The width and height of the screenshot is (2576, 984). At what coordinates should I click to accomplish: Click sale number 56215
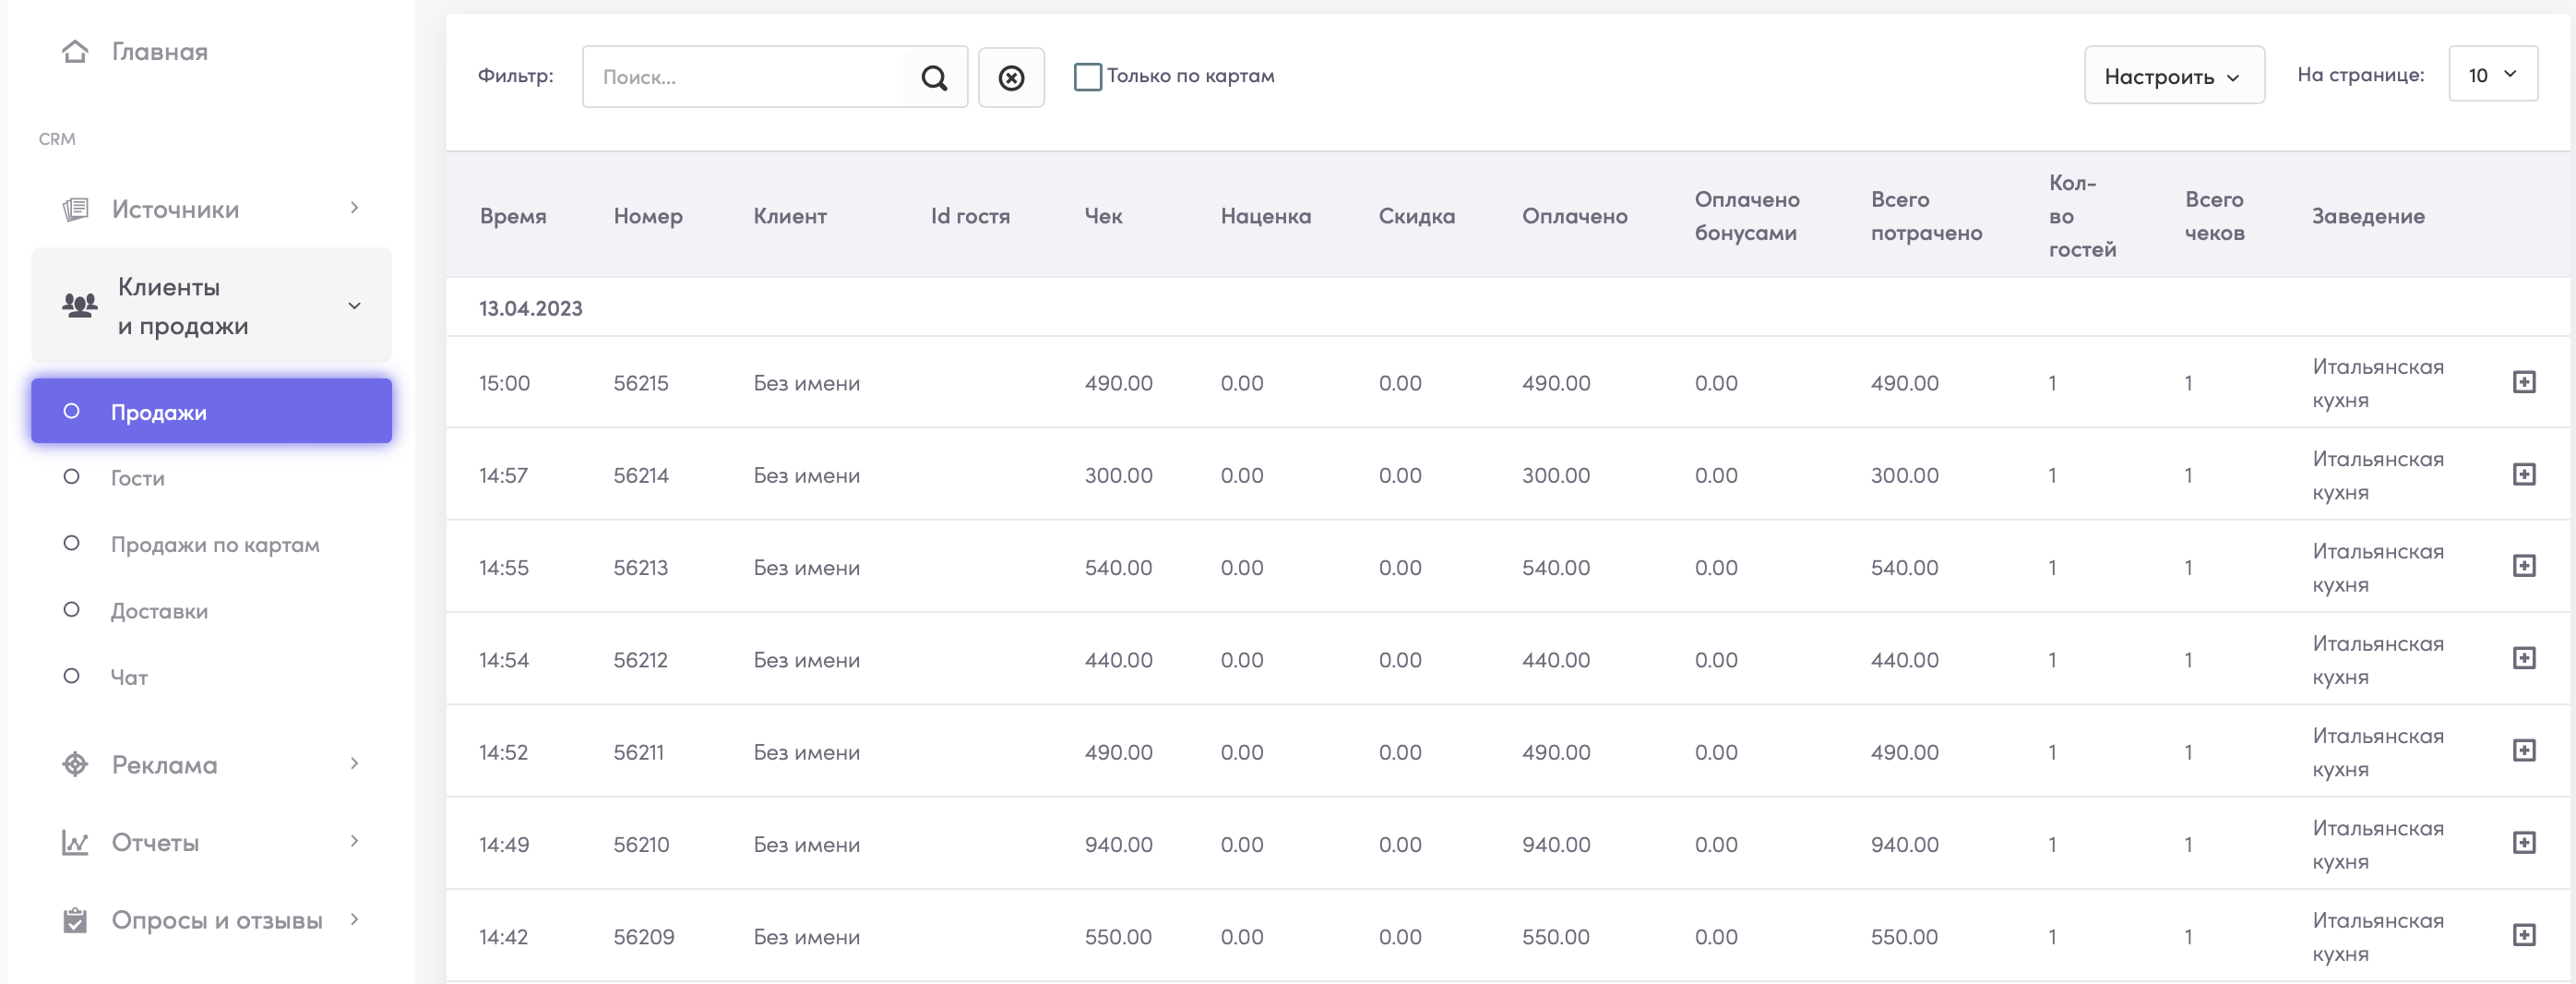[640, 383]
